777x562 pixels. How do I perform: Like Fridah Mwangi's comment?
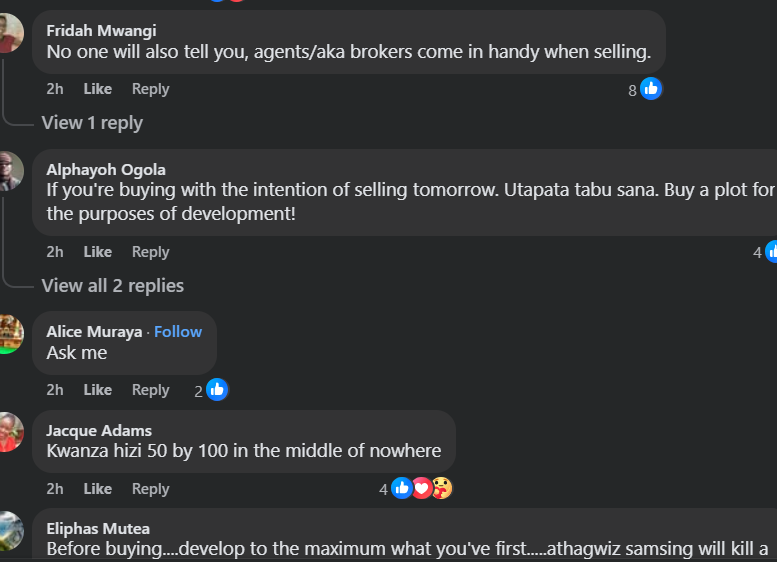tap(97, 89)
